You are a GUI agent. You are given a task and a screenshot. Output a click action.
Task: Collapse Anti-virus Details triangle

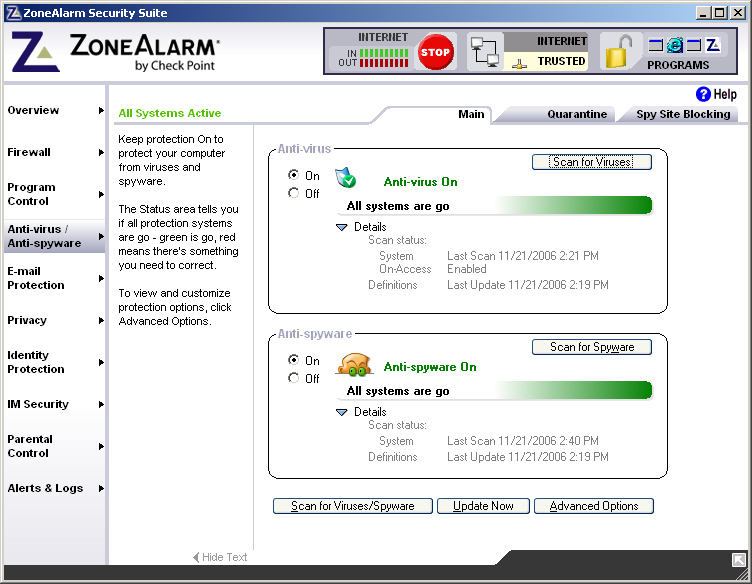click(341, 227)
